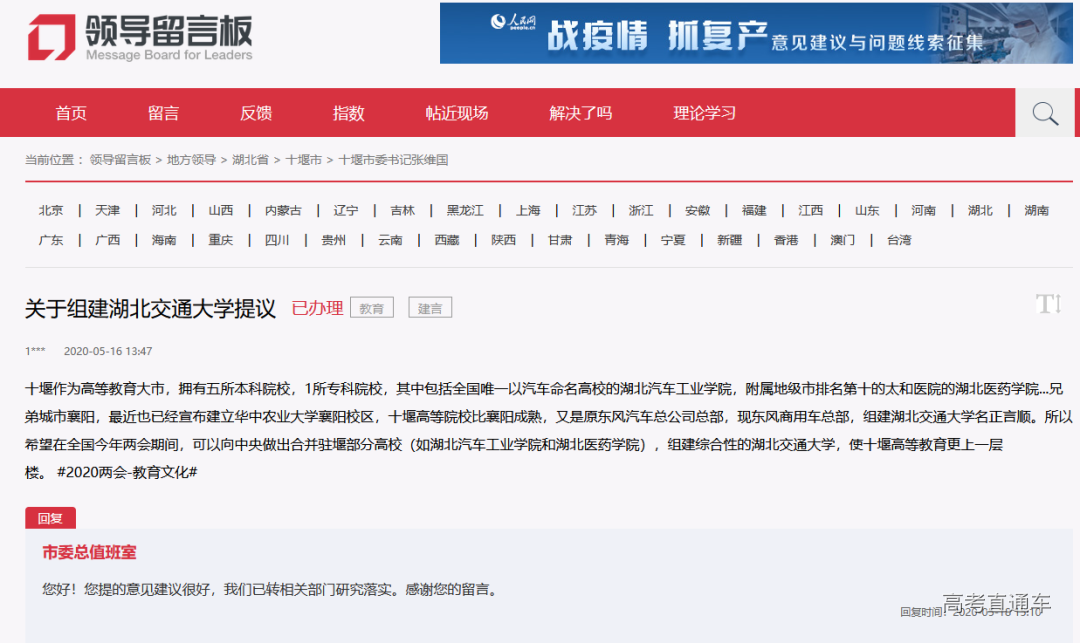
Task: Click 地方领导 breadcrumb link
Action: click(191, 160)
